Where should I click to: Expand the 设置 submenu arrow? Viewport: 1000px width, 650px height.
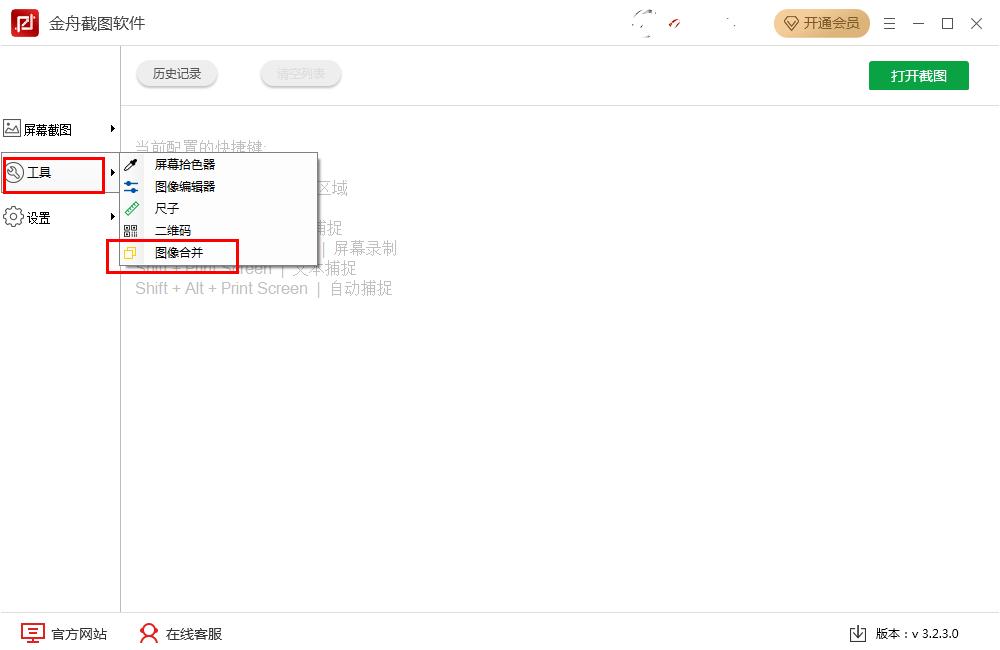point(113,217)
